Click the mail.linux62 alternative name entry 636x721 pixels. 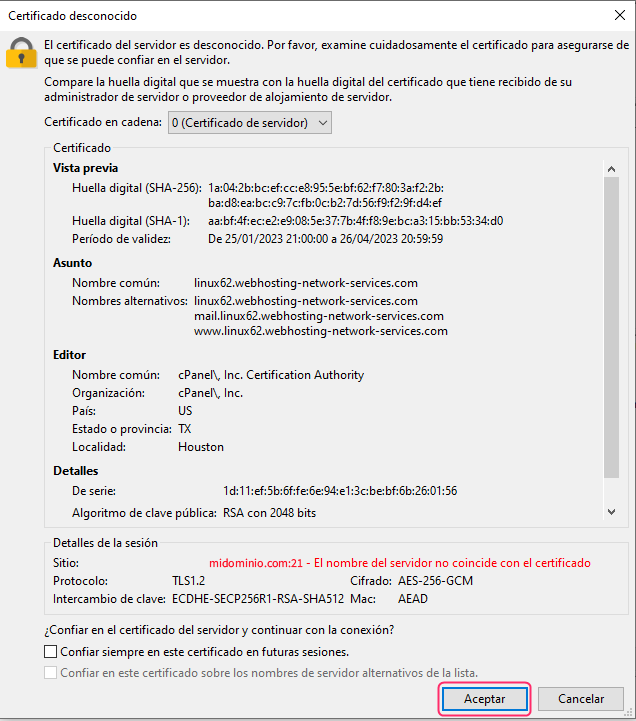click(319, 316)
